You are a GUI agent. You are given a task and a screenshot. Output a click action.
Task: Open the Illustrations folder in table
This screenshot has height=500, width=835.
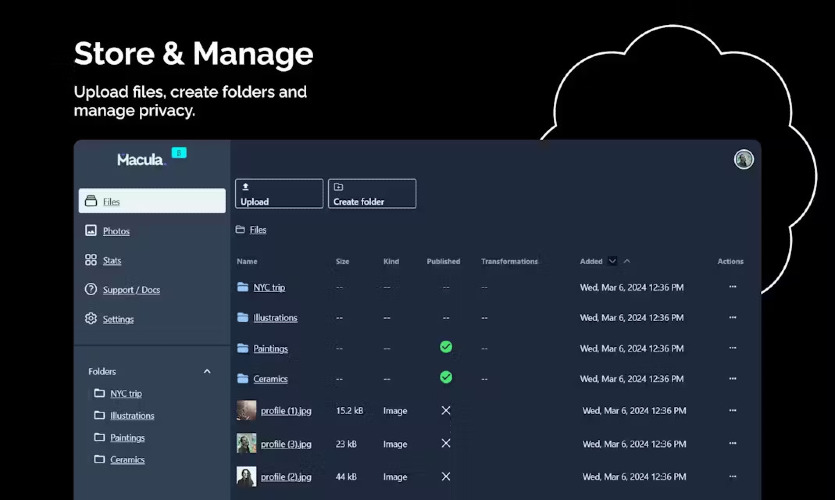click(x=275, y=318)
